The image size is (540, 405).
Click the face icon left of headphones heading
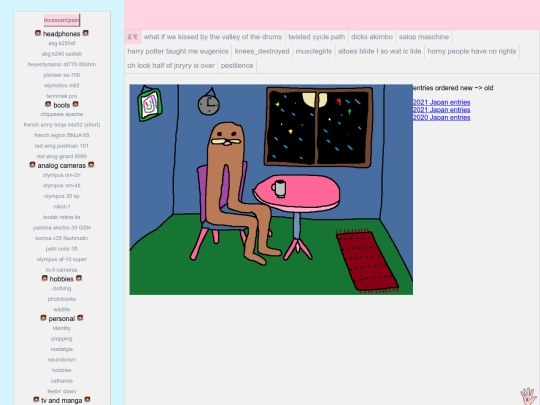click(38, 33)
